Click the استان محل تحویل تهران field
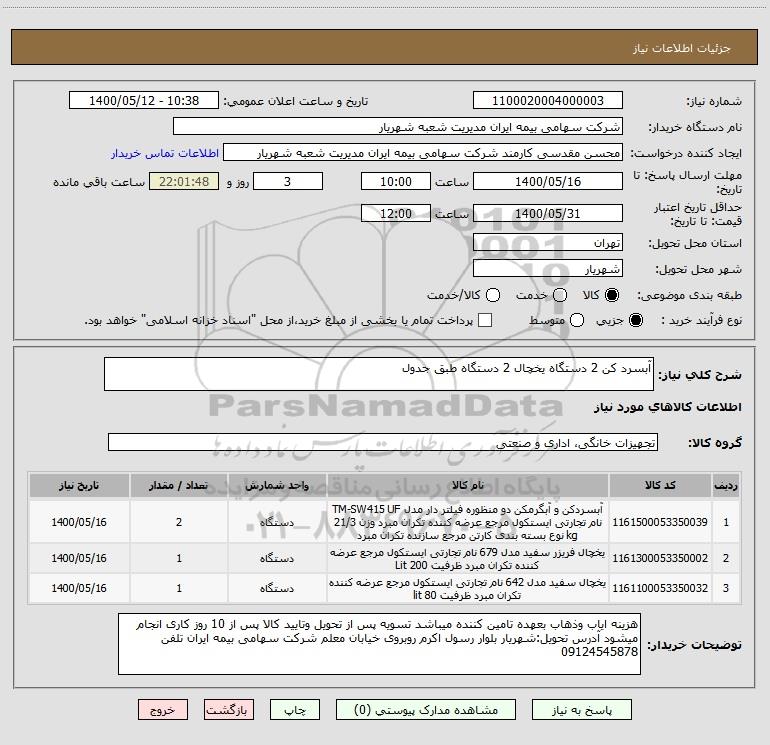This screenshot has height=745, width=770. (548, 243)
